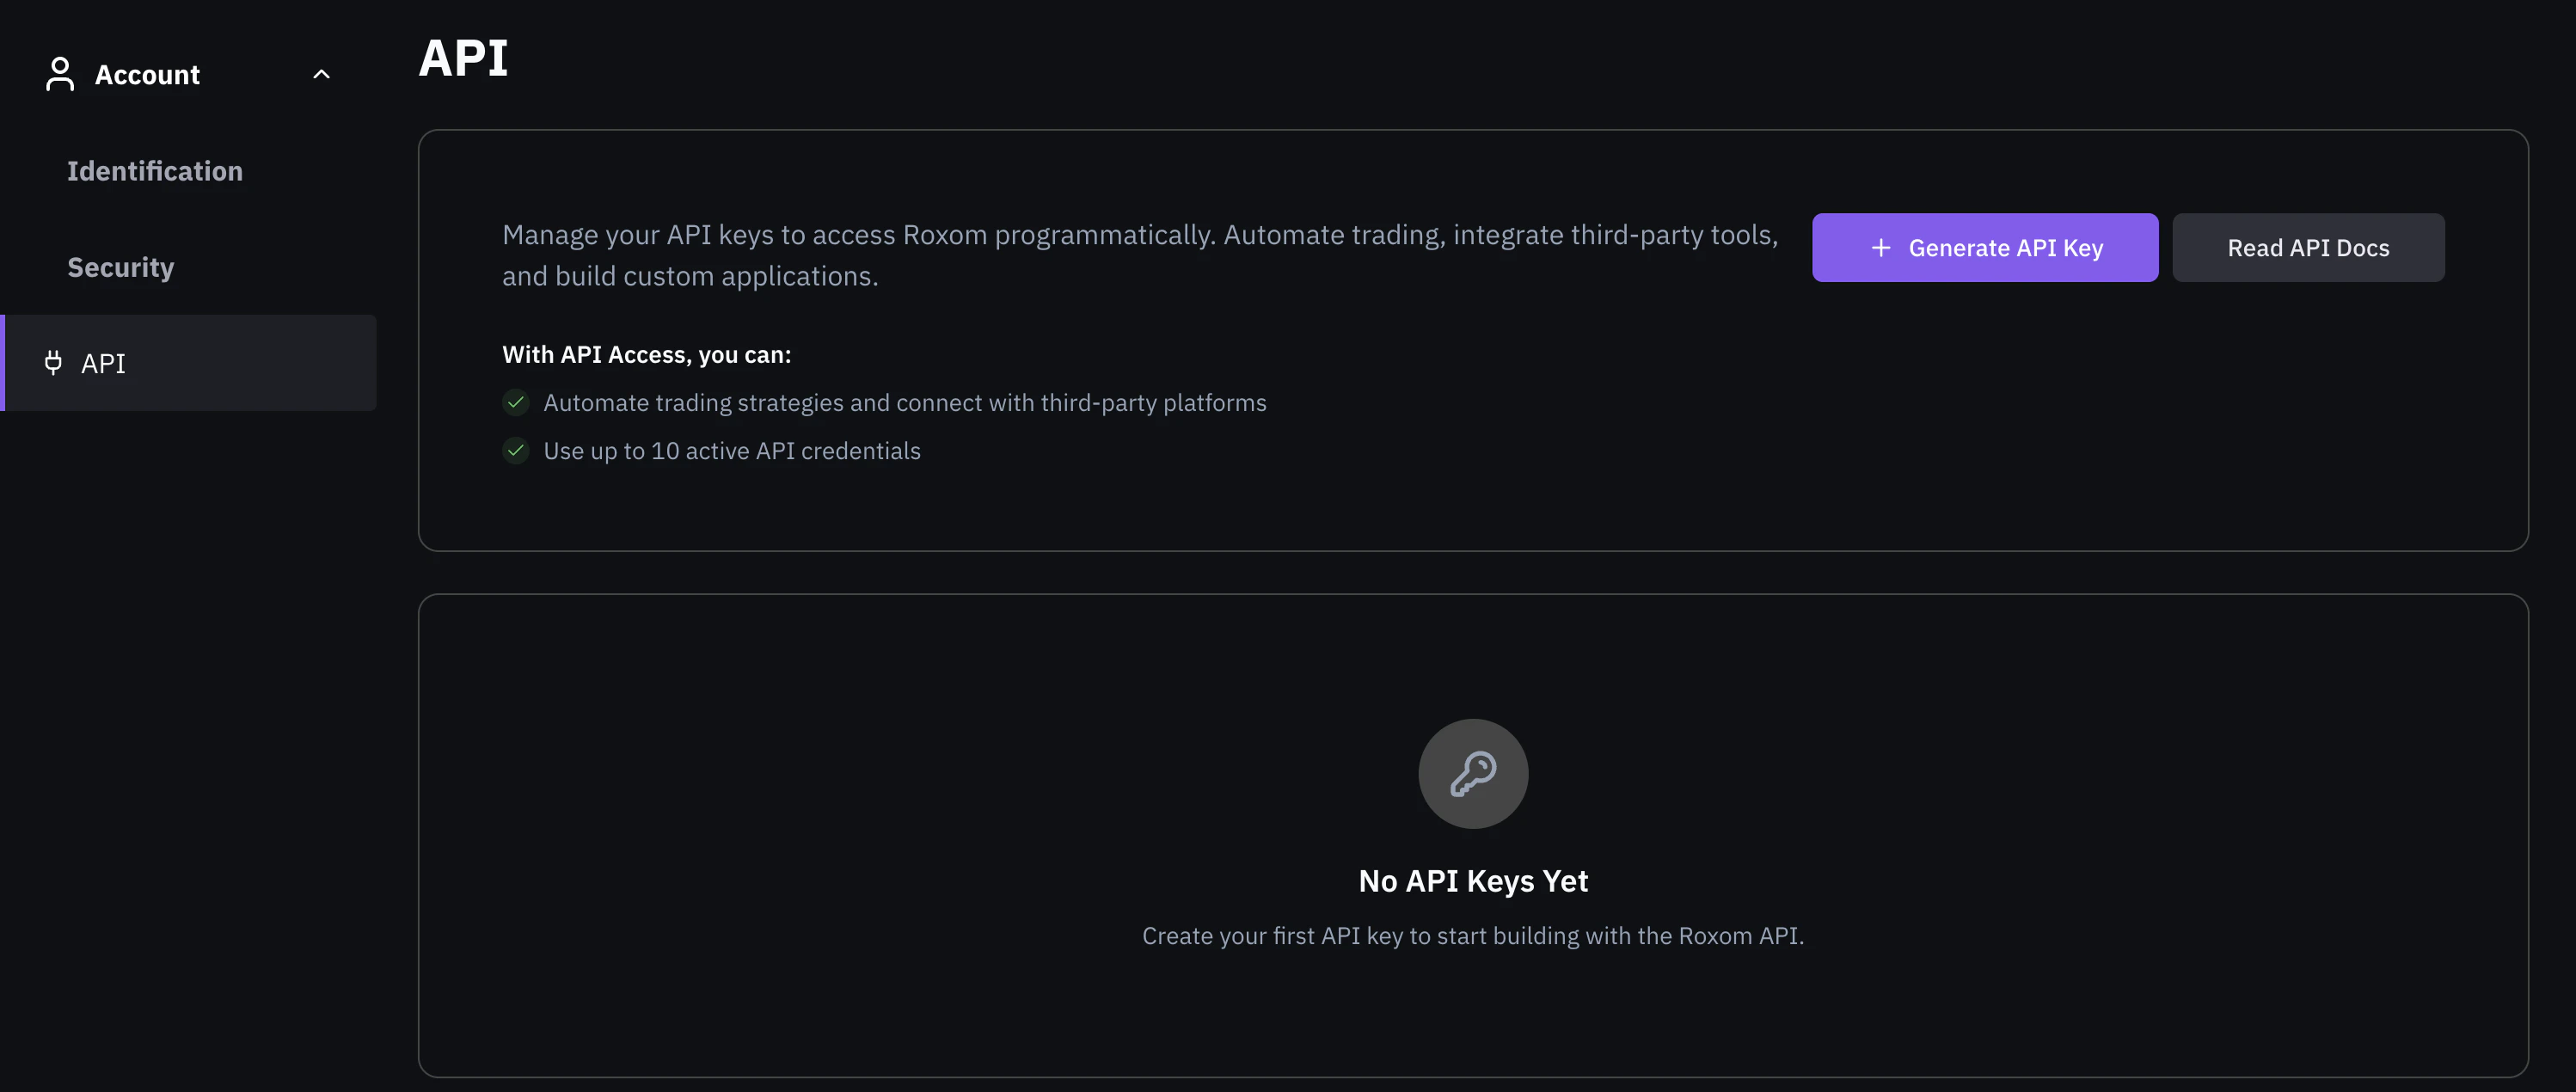Click the green checkmark beside automate trading strategies

point(515,402)
